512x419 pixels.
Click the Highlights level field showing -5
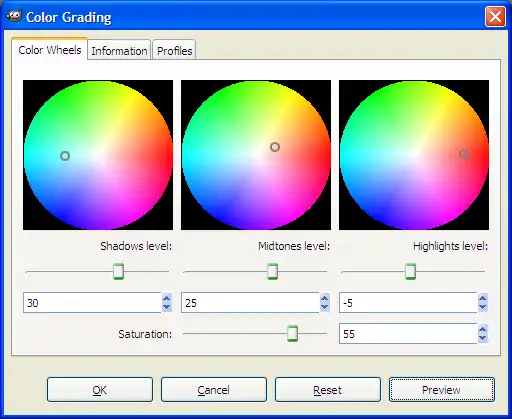408,303
